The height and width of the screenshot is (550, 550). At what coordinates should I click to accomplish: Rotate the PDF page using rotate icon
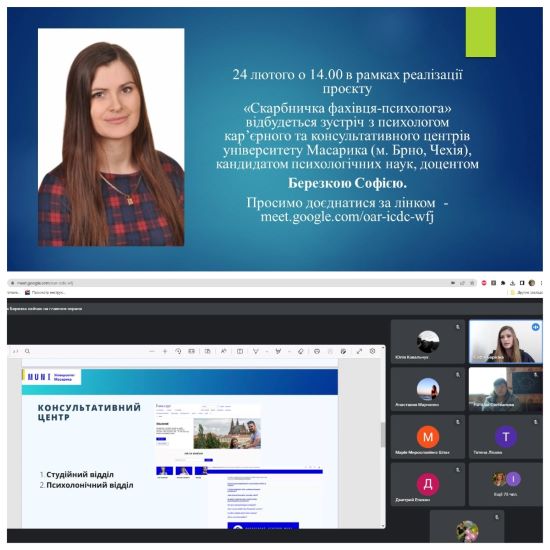tap(178, 351)
